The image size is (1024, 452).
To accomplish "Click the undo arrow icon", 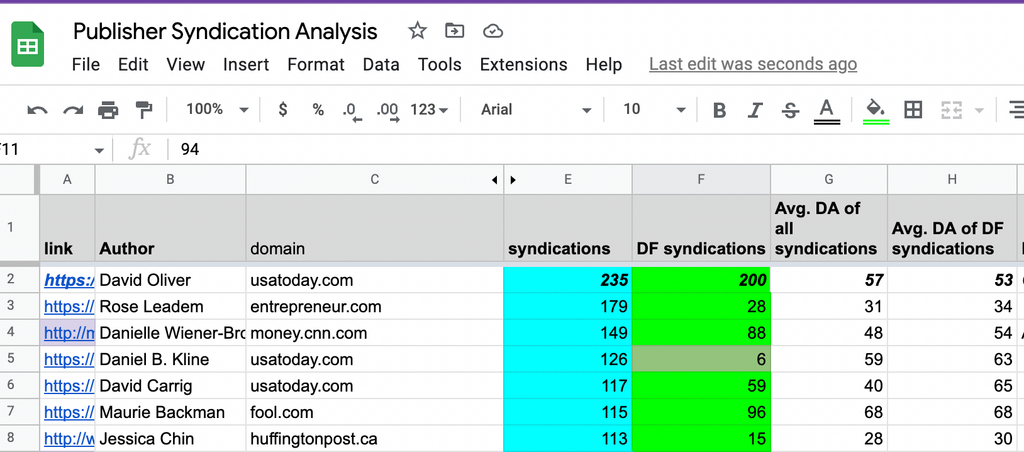I will (37, 110).
